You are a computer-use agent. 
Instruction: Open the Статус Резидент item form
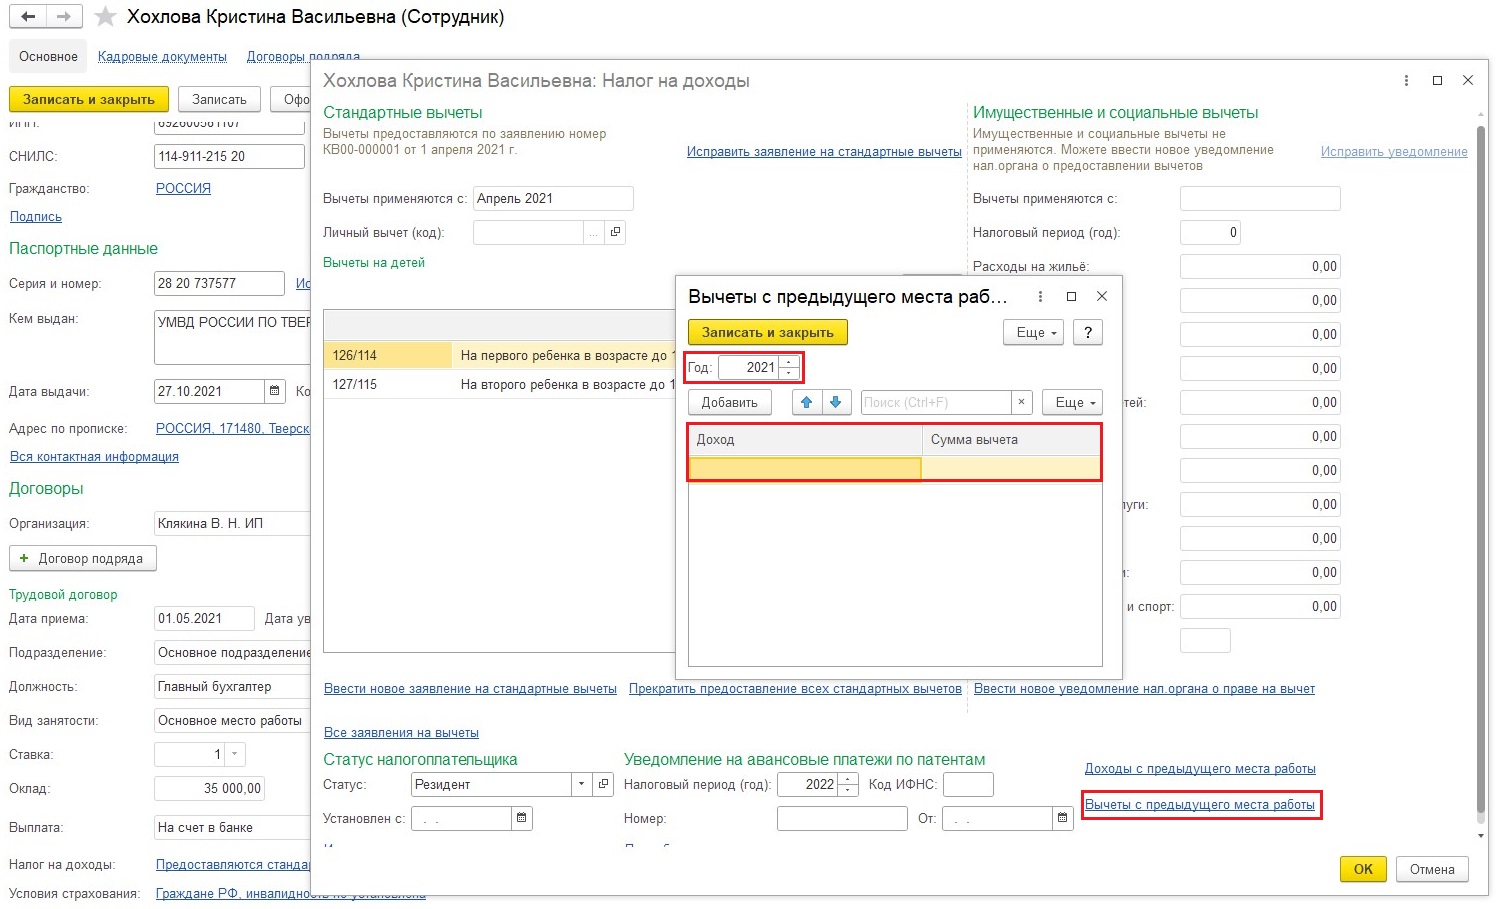[x=603, y=784]
